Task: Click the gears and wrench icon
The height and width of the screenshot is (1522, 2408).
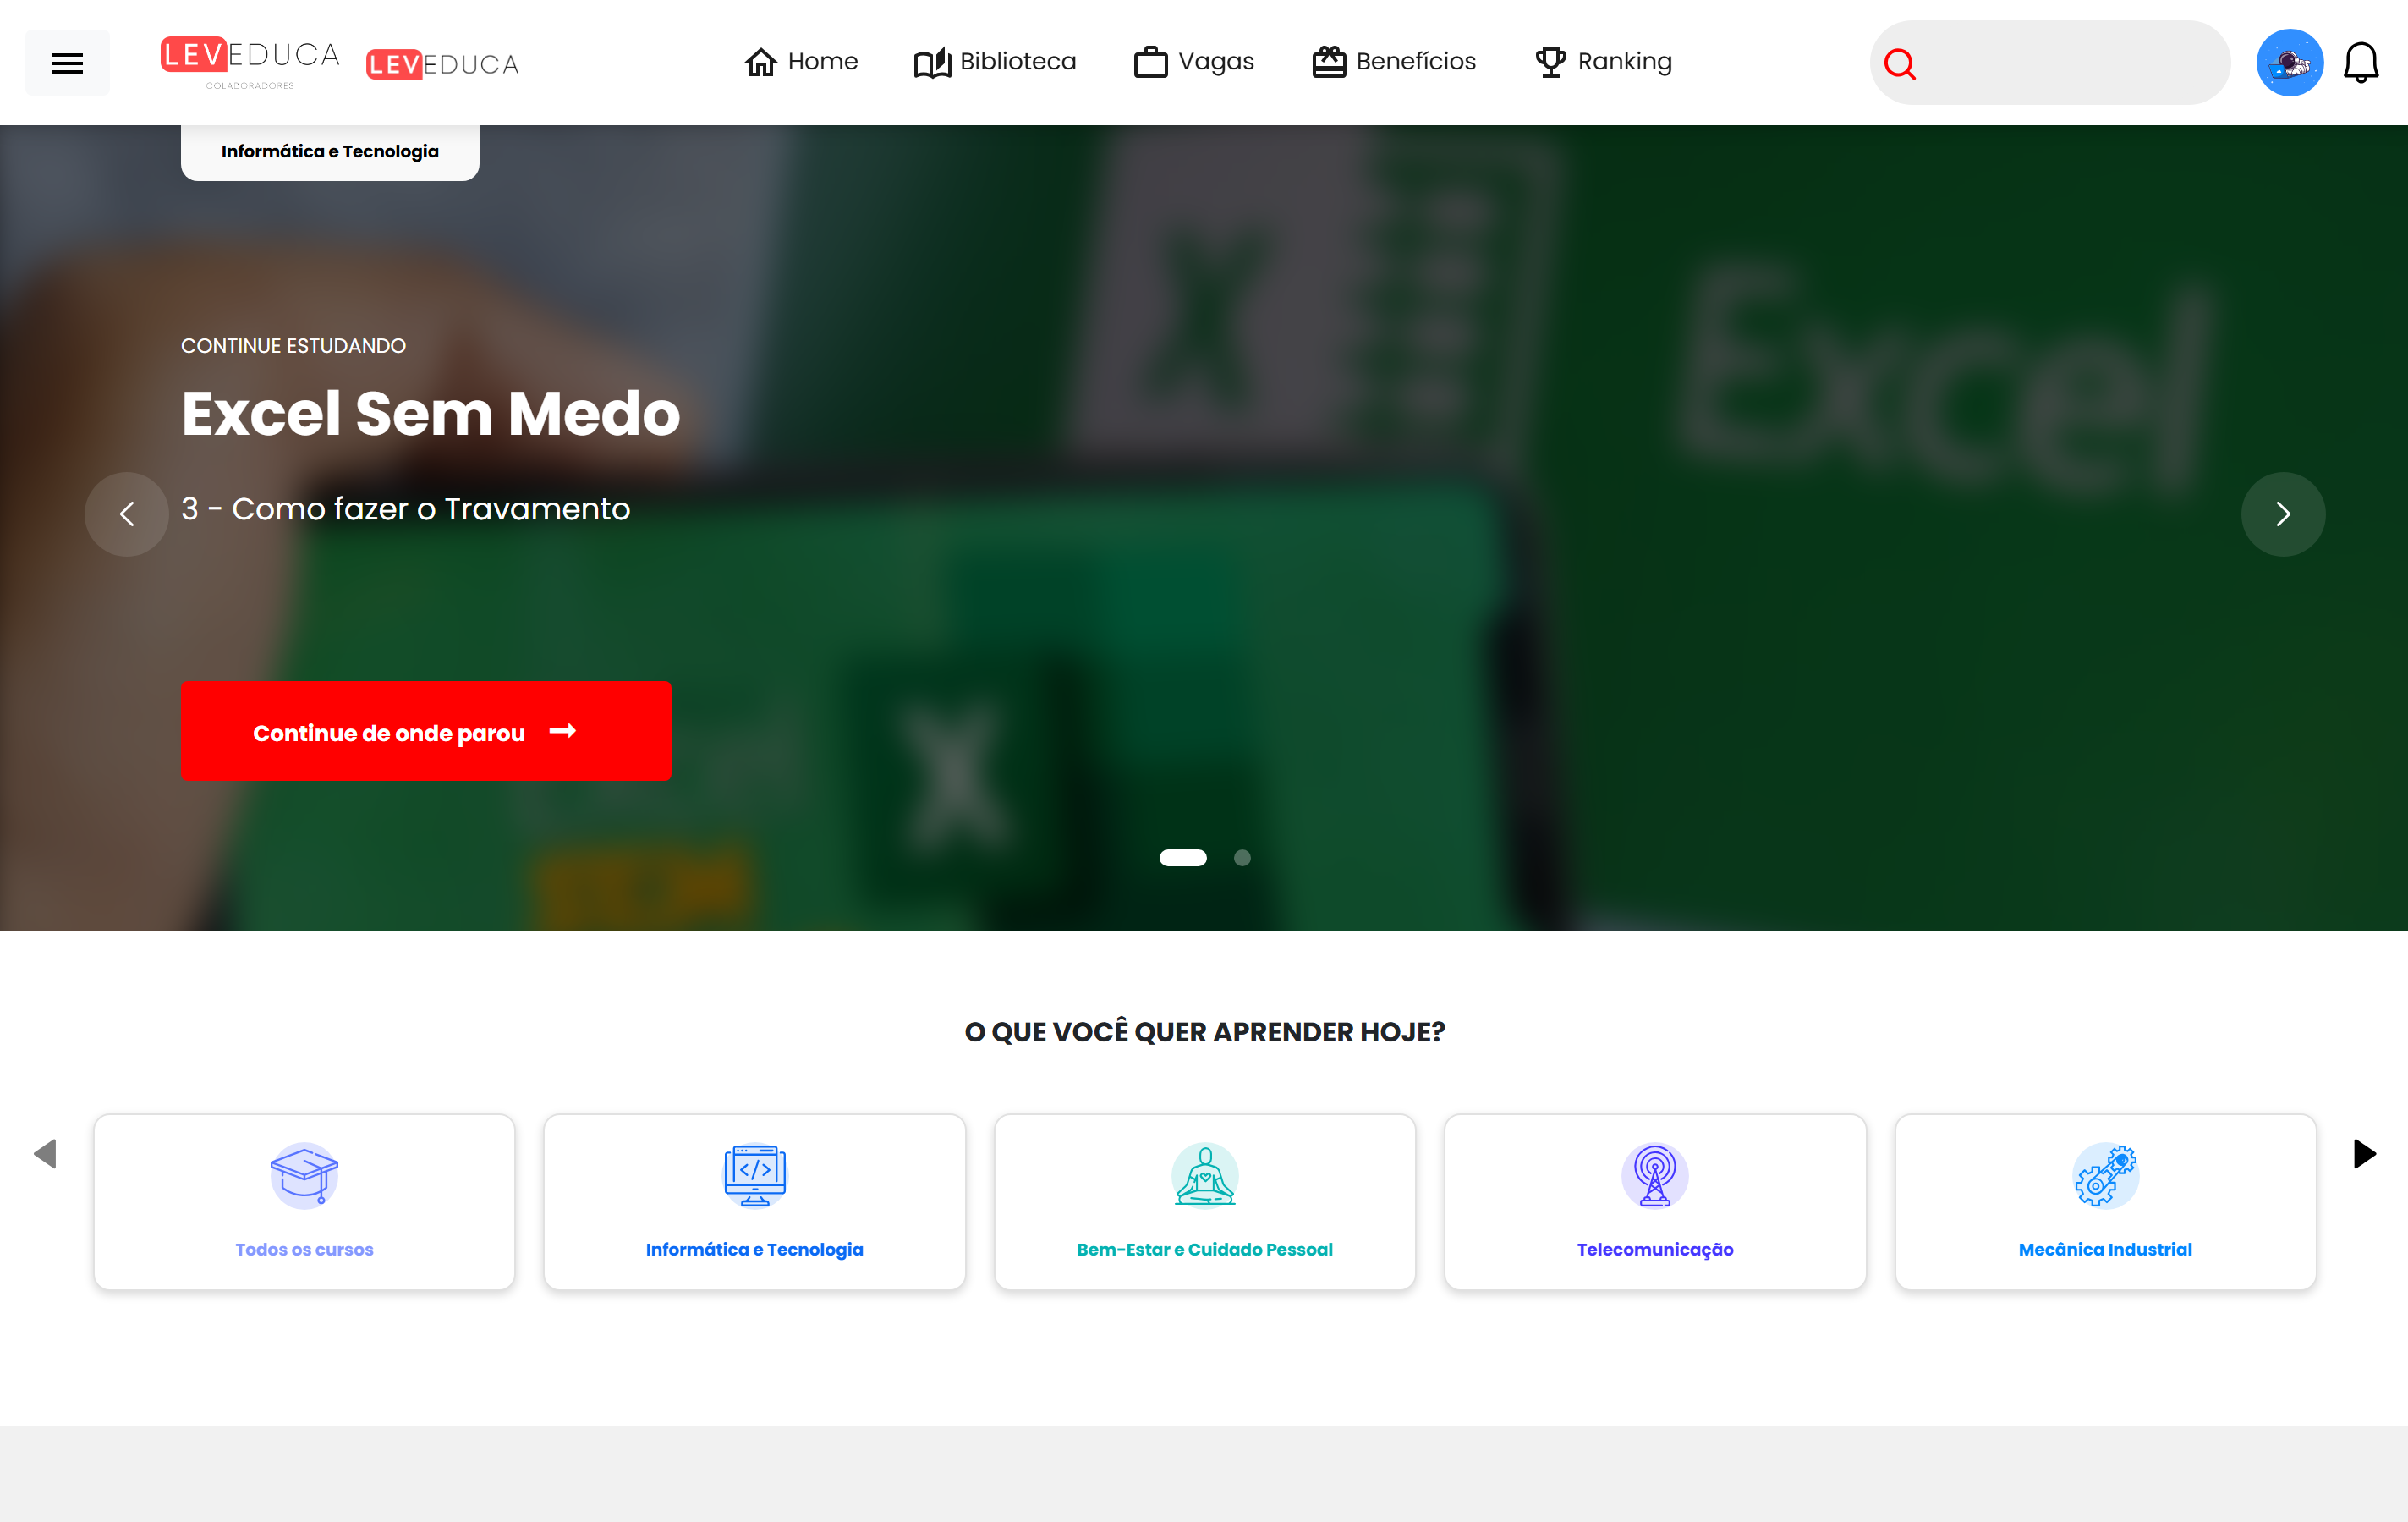Action: 2106,1175
